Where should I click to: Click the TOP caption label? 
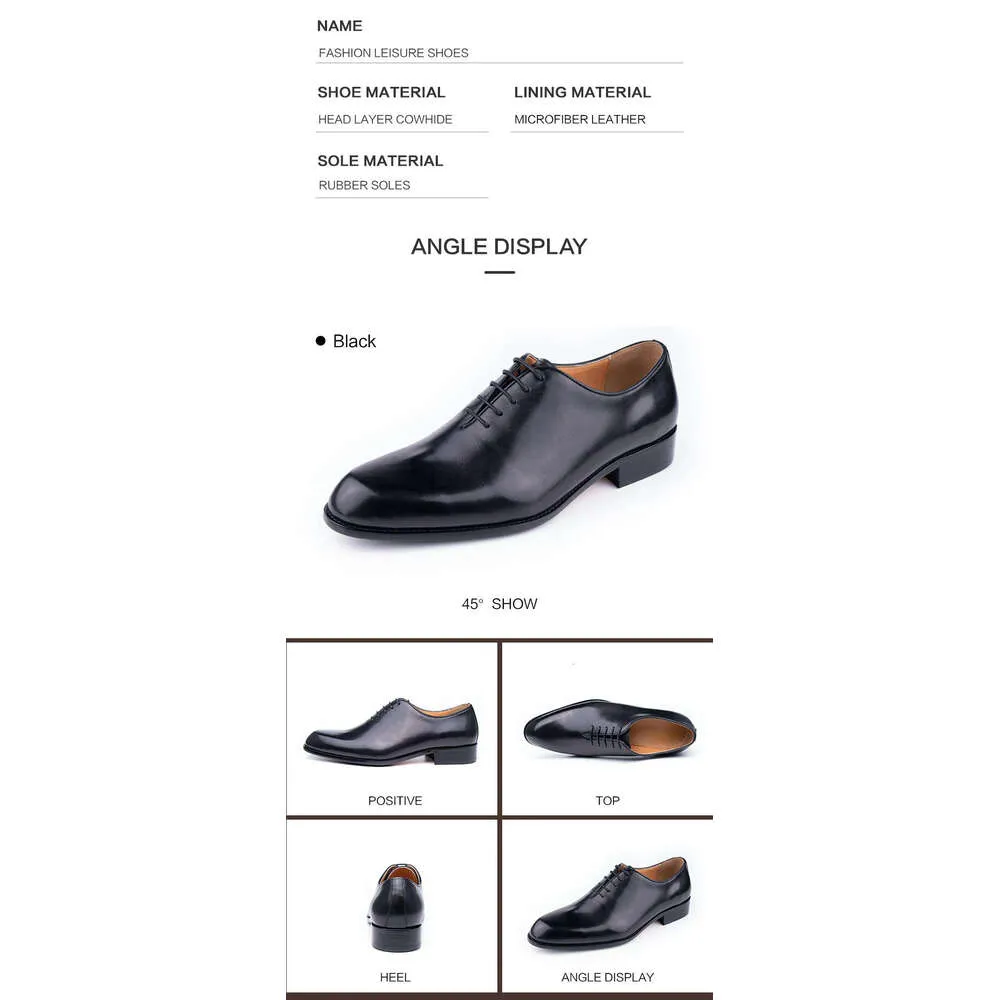[608, 801]
